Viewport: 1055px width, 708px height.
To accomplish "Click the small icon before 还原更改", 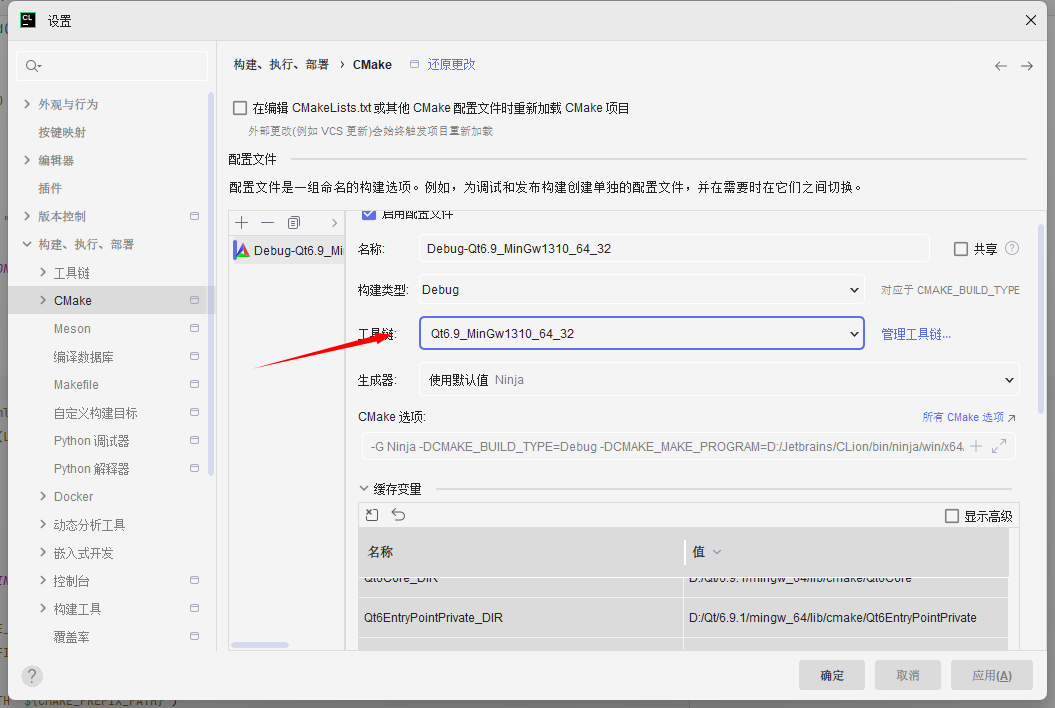I will tap(414, 65).
